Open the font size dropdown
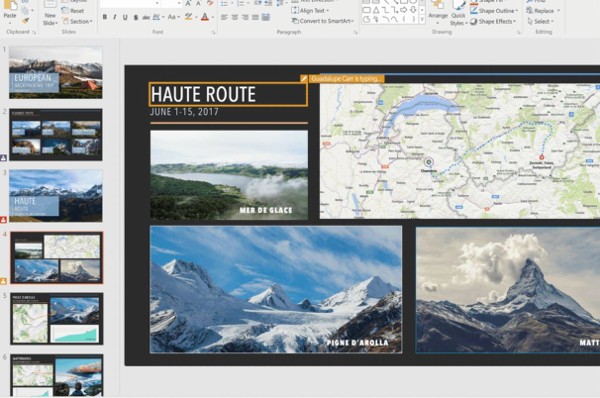This screenshot has height=398, width=600. (179, 3)
